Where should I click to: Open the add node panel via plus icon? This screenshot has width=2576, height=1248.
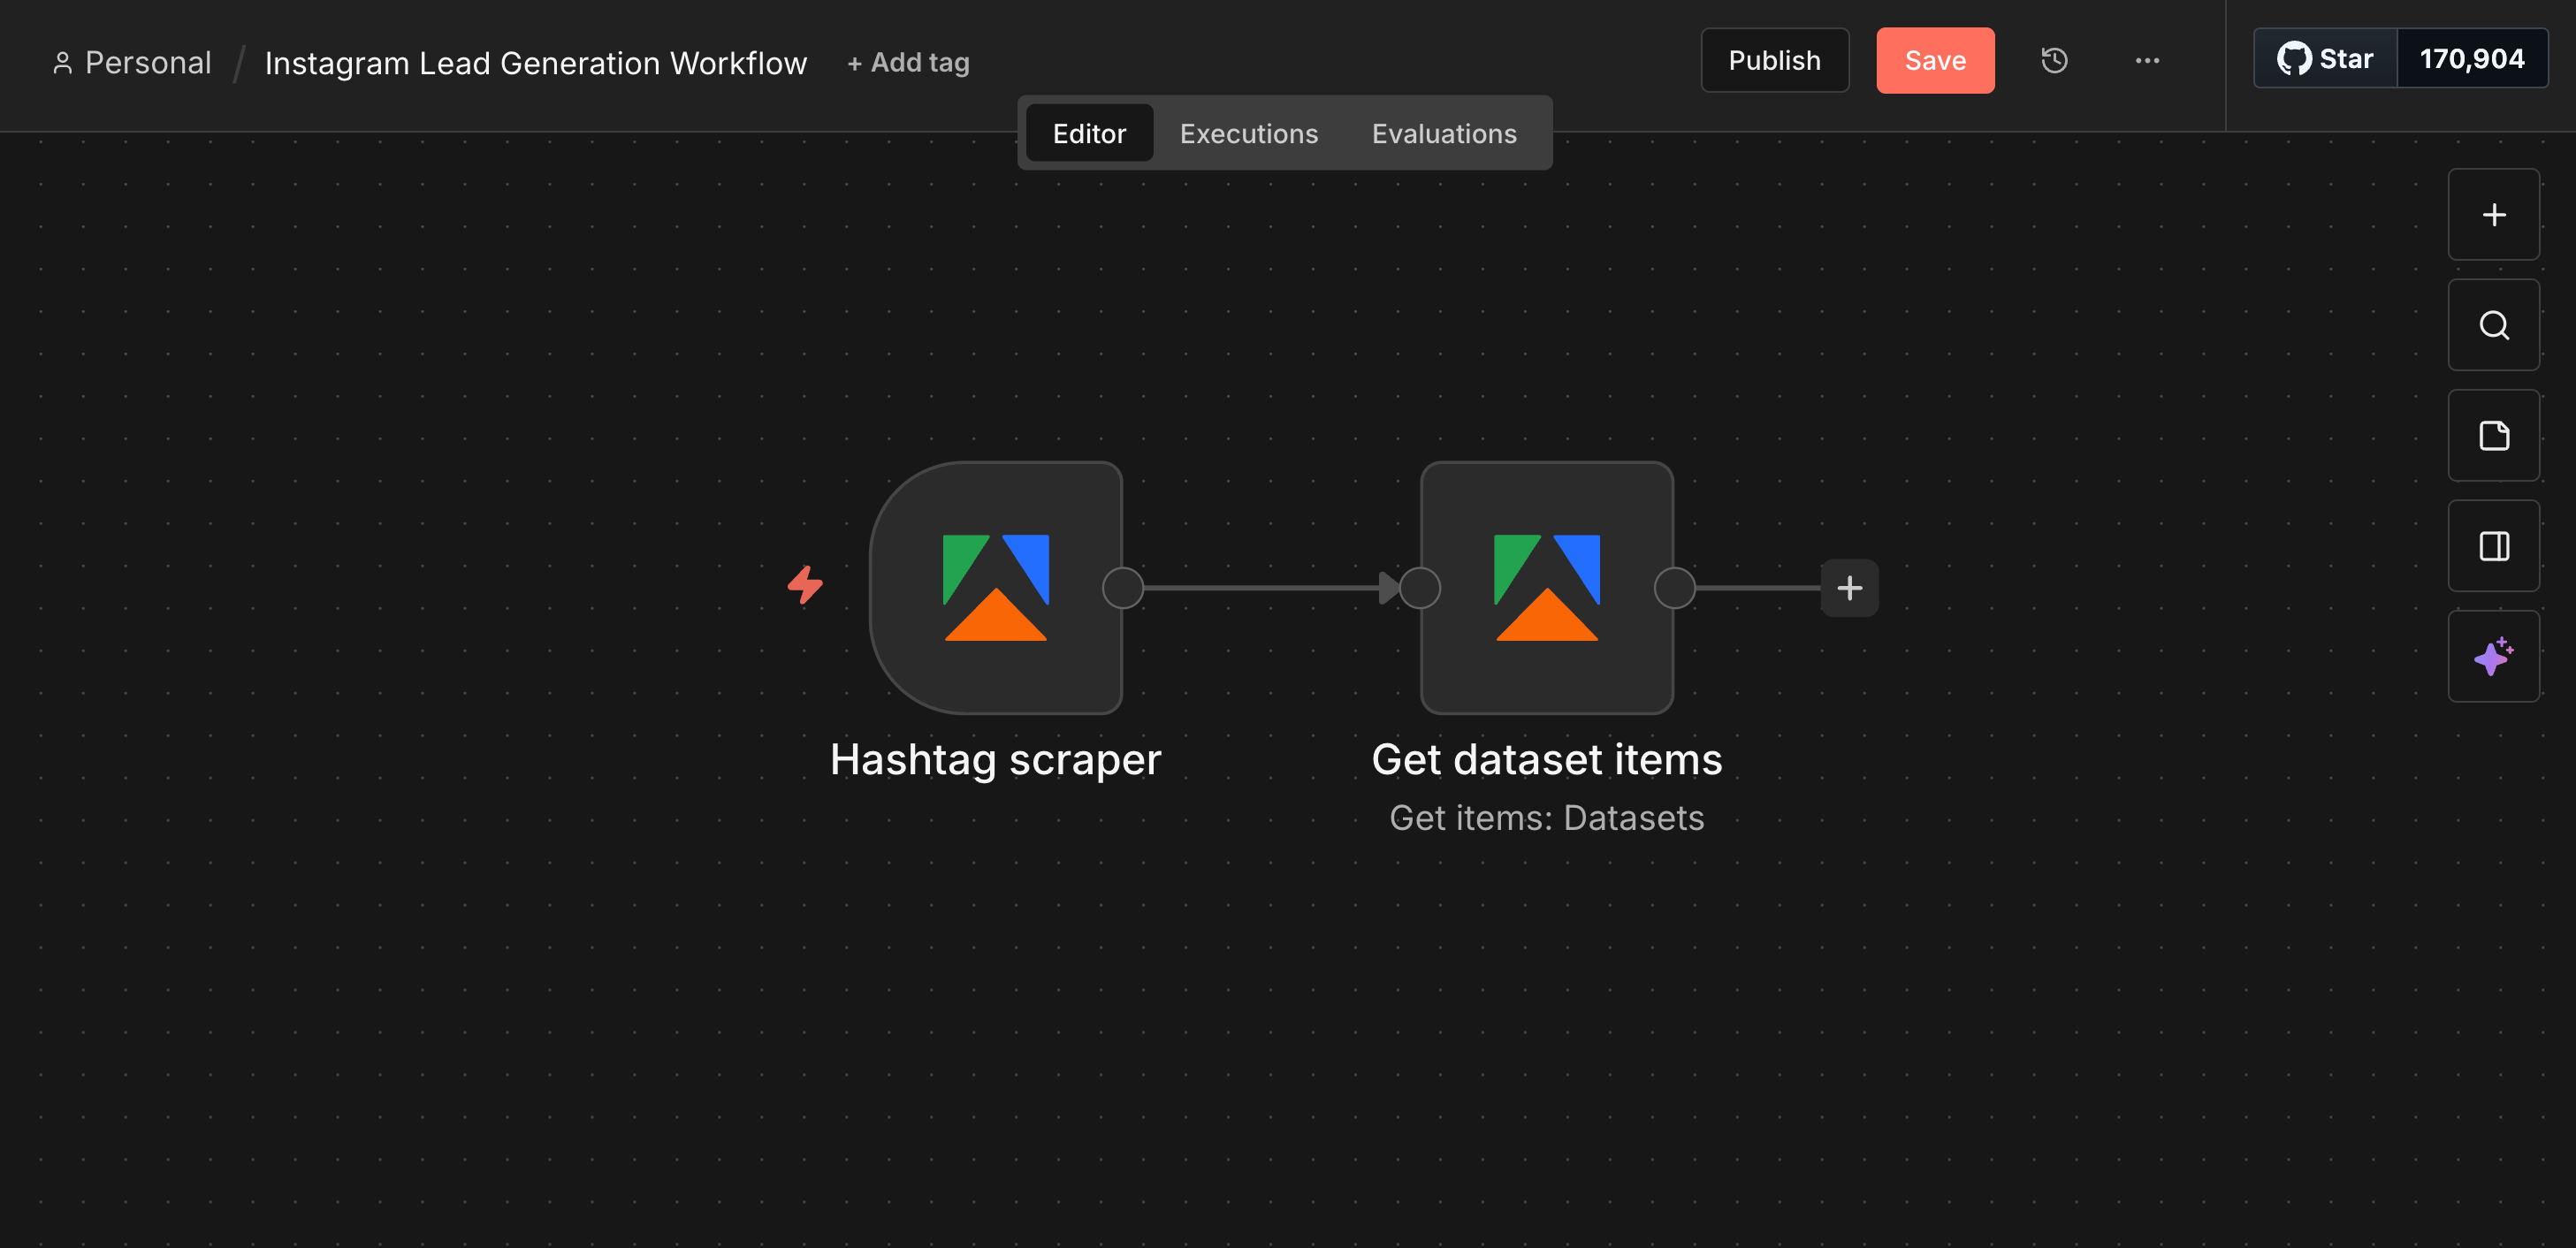(2494, 214)
